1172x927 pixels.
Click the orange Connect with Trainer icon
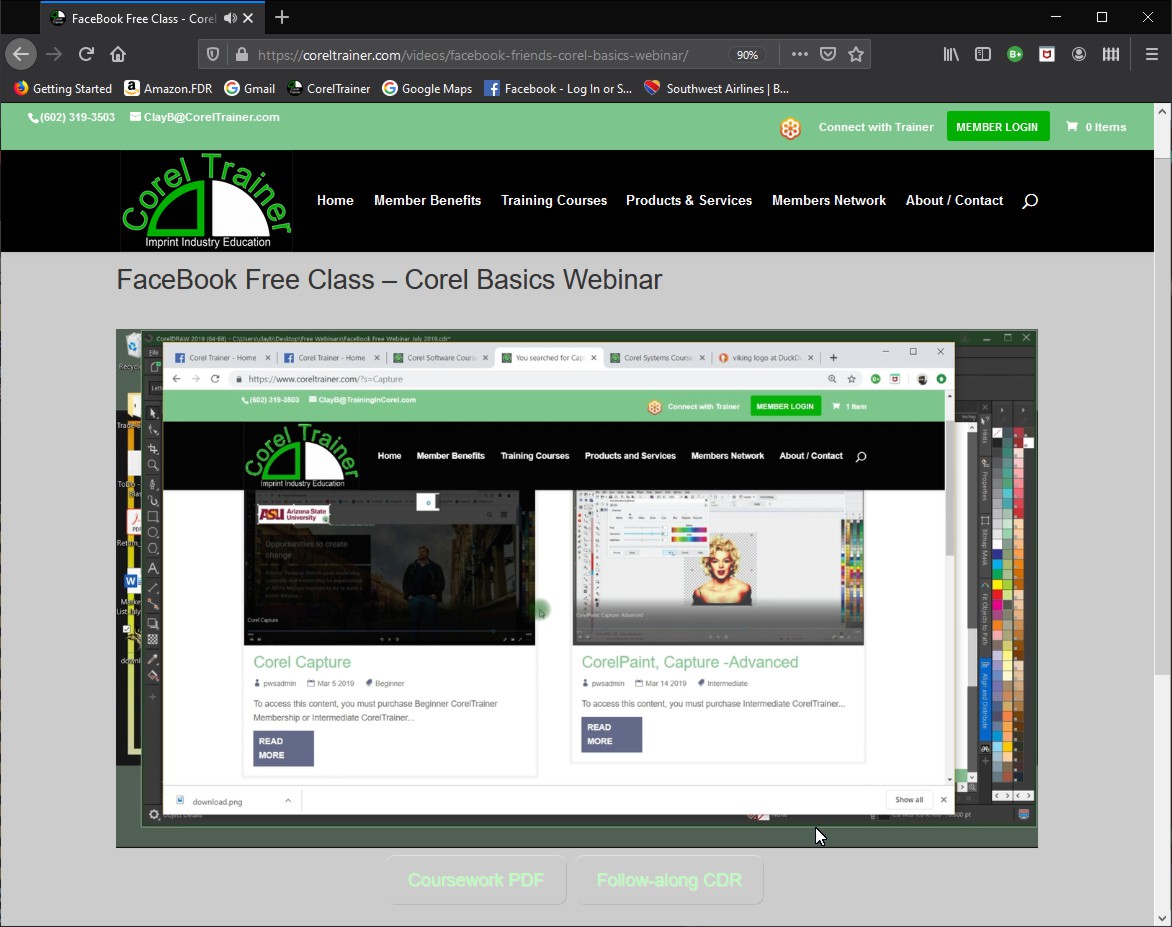tap(790, 128)
